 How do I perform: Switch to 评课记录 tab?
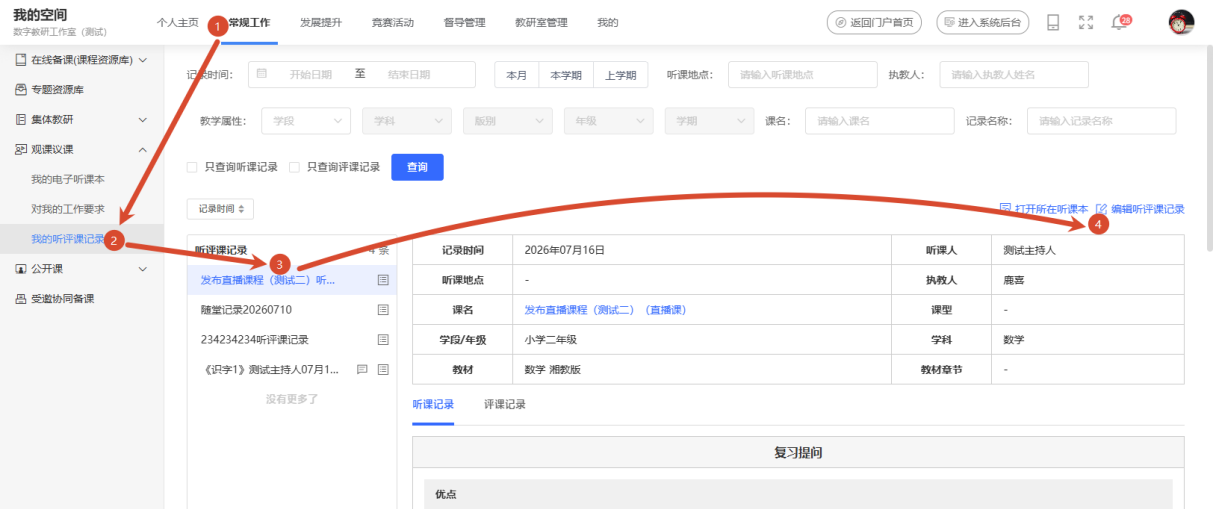coord(505,404)
